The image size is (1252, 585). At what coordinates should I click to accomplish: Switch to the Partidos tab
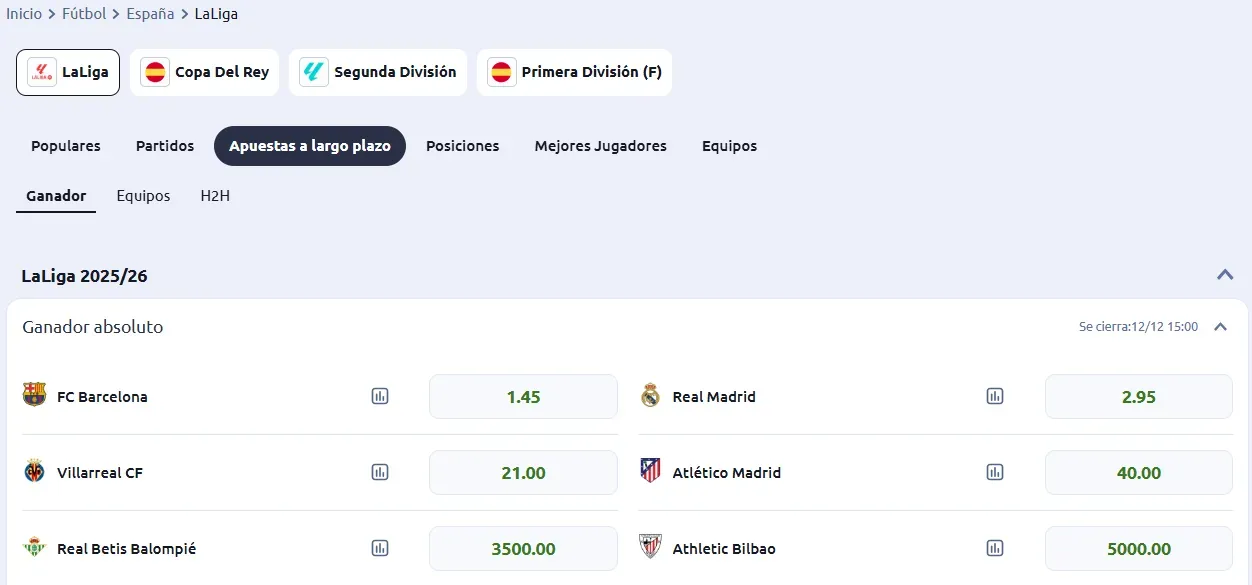point(165,146)
